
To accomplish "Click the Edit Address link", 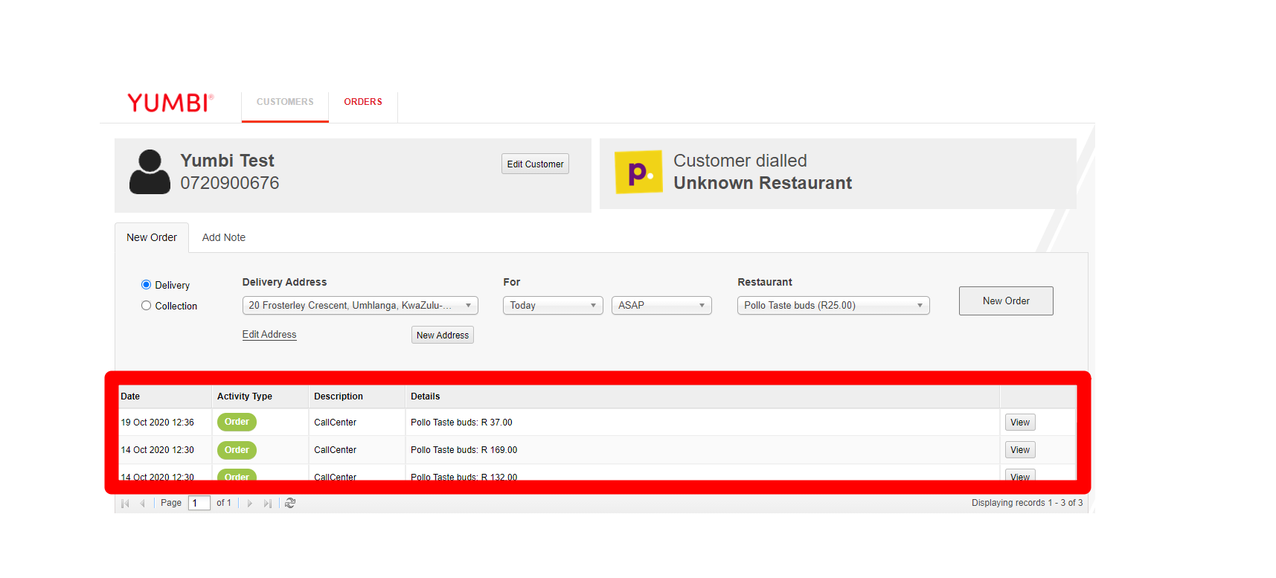I will (x=270, y=334).
